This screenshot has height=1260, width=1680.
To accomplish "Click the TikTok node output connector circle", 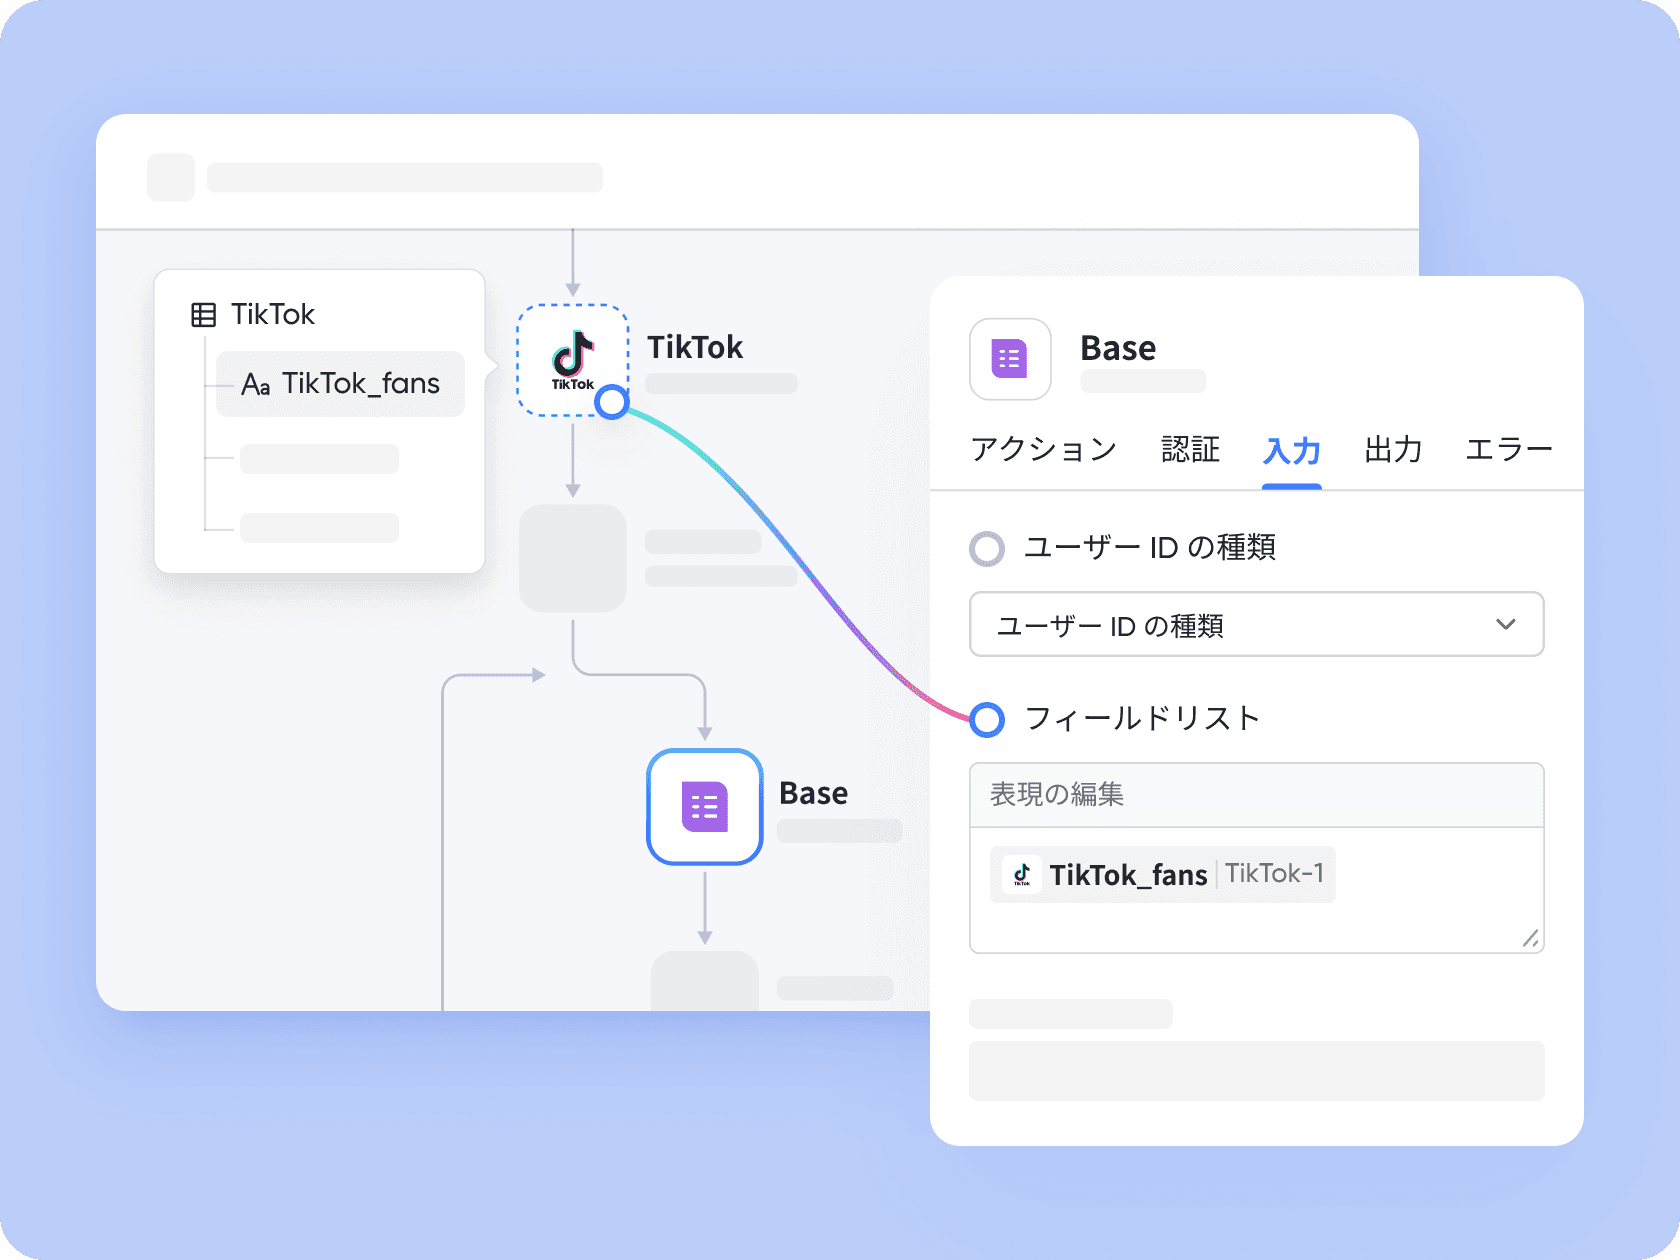I will point(611,402).
